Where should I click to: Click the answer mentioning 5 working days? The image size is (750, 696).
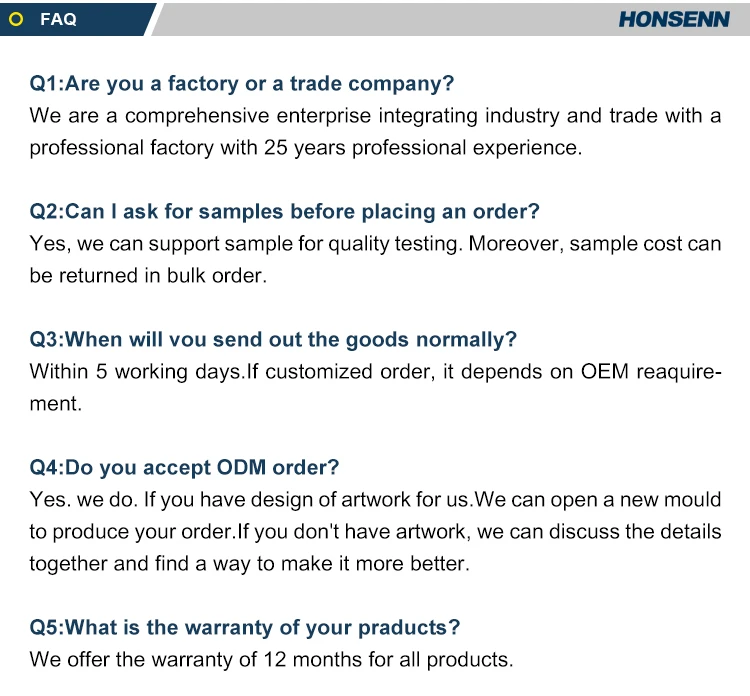375,372
